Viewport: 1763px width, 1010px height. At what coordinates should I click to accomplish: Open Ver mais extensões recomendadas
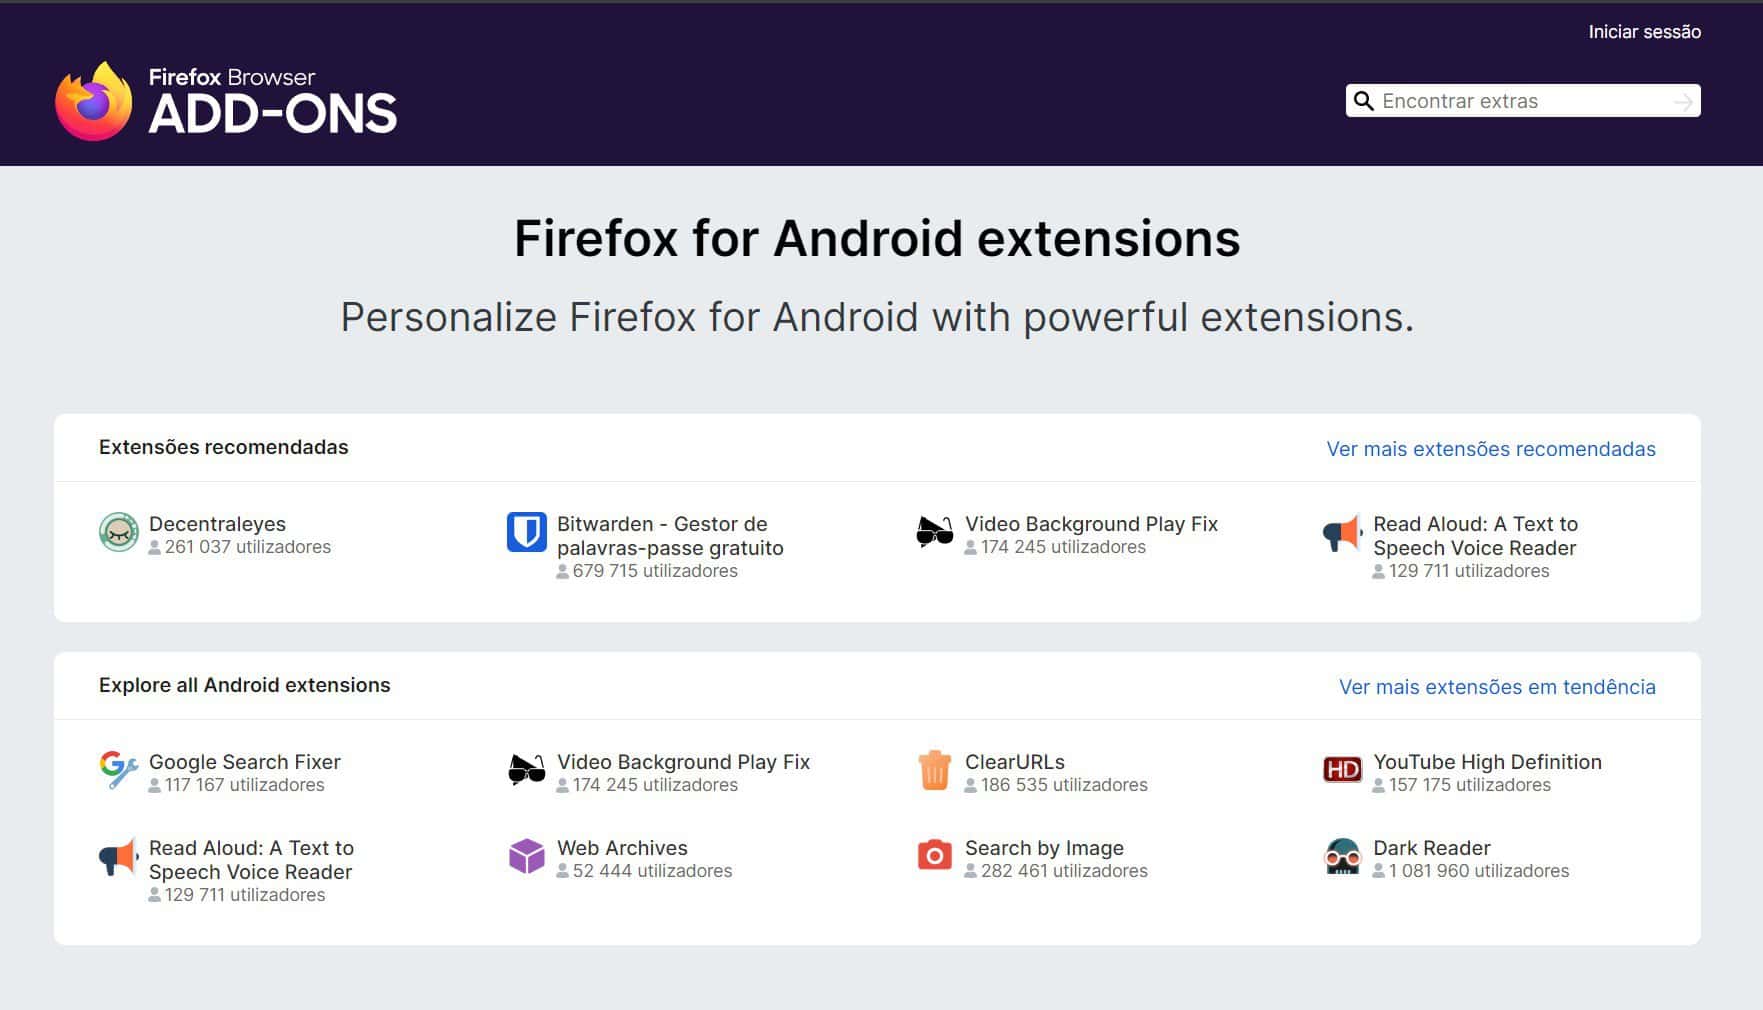(1491, 449)
